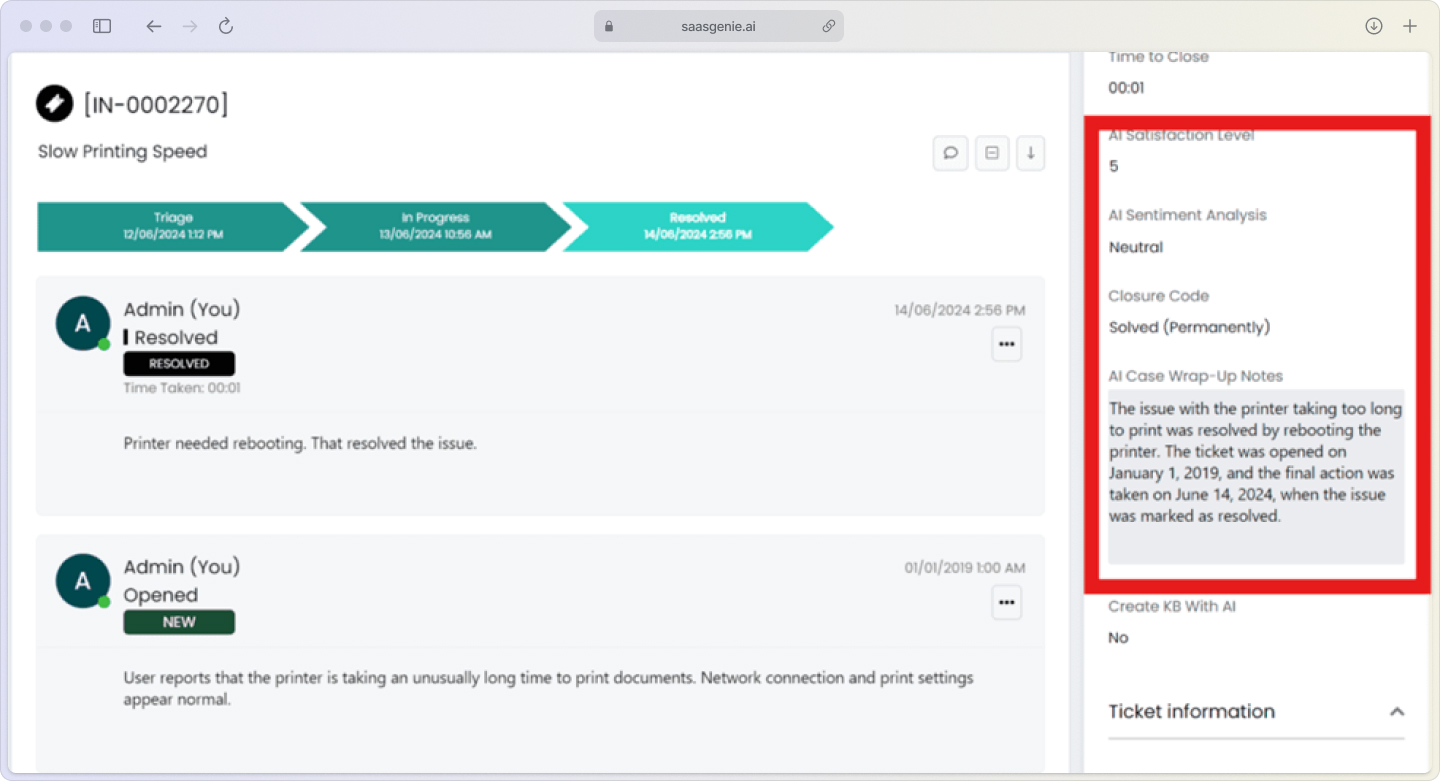Open the conversation bubble icon on the ticket

pyautogui.click(x=950, y=152)
